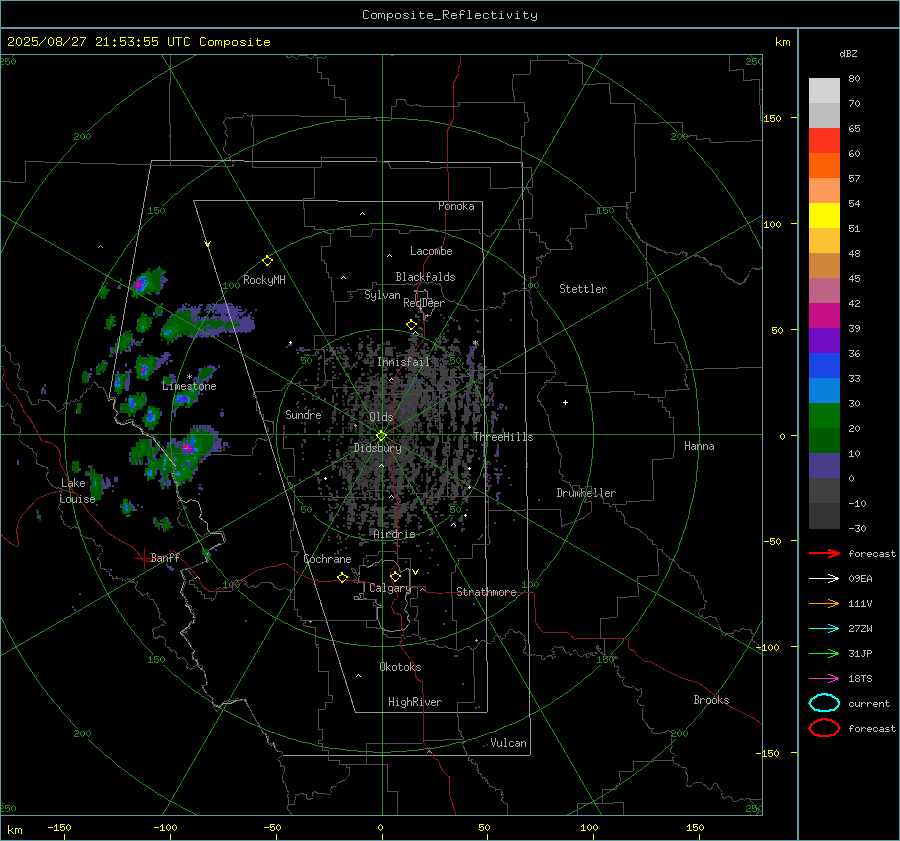Click the RedDeer city label
The width and height of the screenshot is (900, 841).
(x=424, y=303)
